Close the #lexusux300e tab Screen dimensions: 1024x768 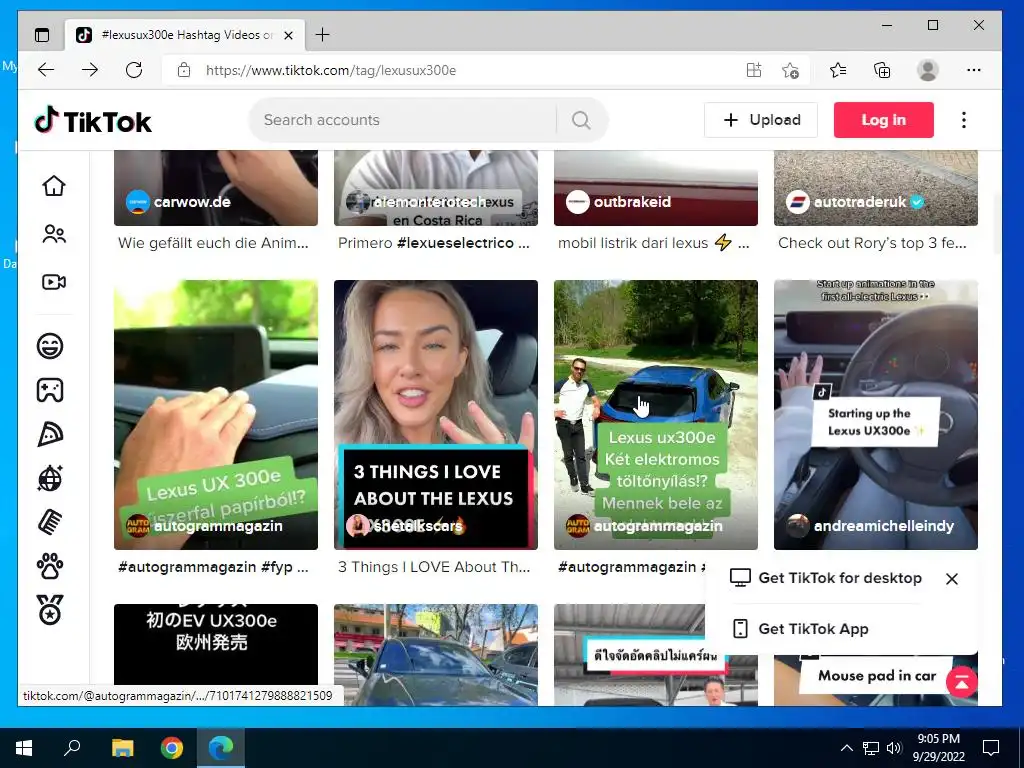click(289, 35)
